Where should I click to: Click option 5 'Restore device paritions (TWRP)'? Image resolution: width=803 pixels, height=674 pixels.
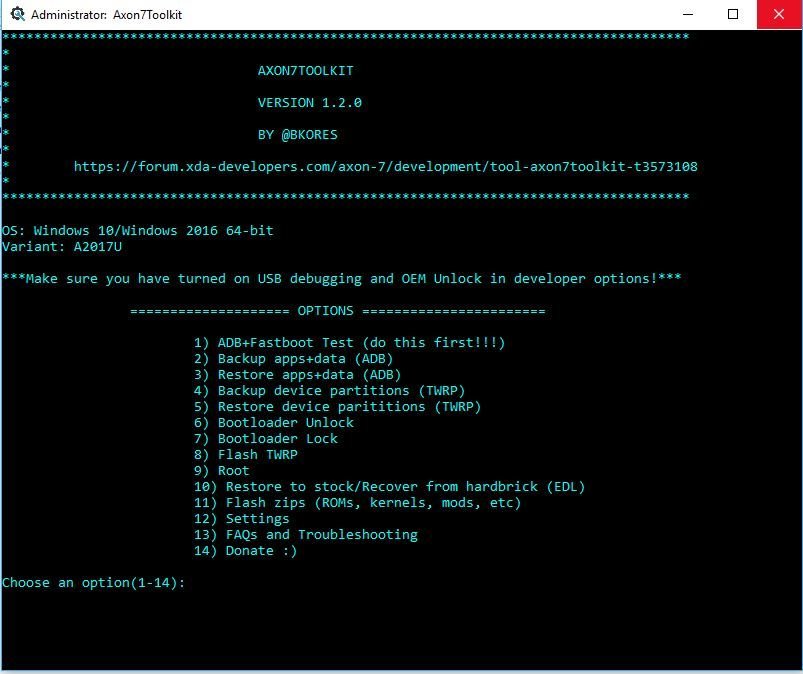pos(337,407)
